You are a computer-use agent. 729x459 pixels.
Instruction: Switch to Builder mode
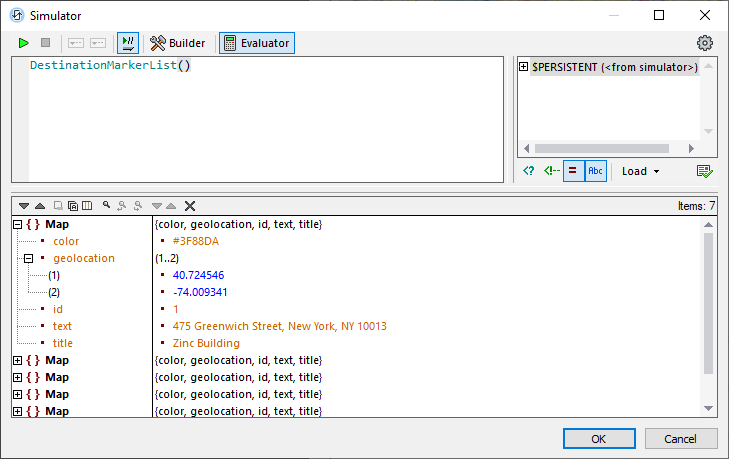[178, 43]
